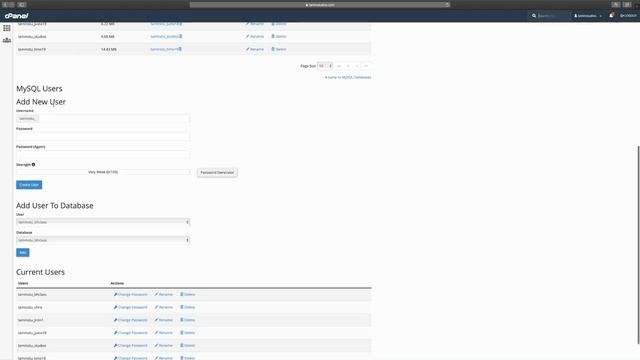This screenshot has width=640, height=360.
Task: Click the Very Weak strength meter bar
Action: pos(103,172)
